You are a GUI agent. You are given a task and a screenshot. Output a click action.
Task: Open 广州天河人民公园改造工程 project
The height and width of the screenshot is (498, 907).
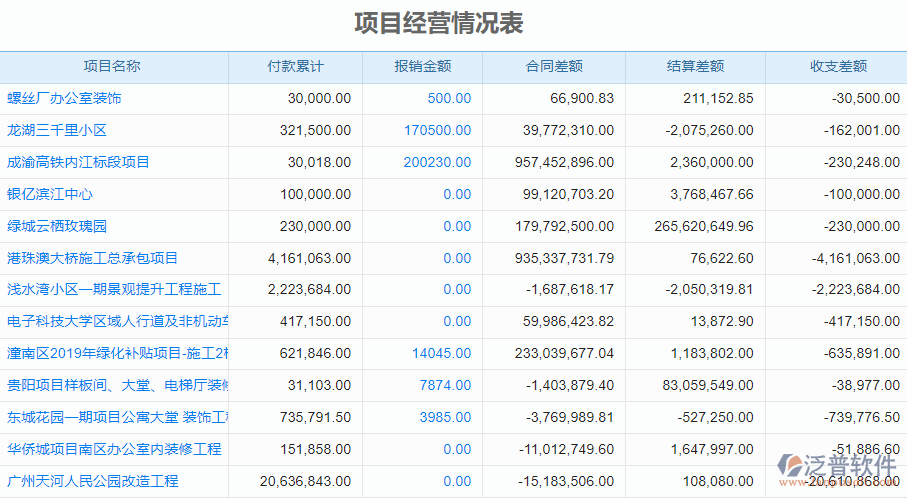tap(92, 481)
